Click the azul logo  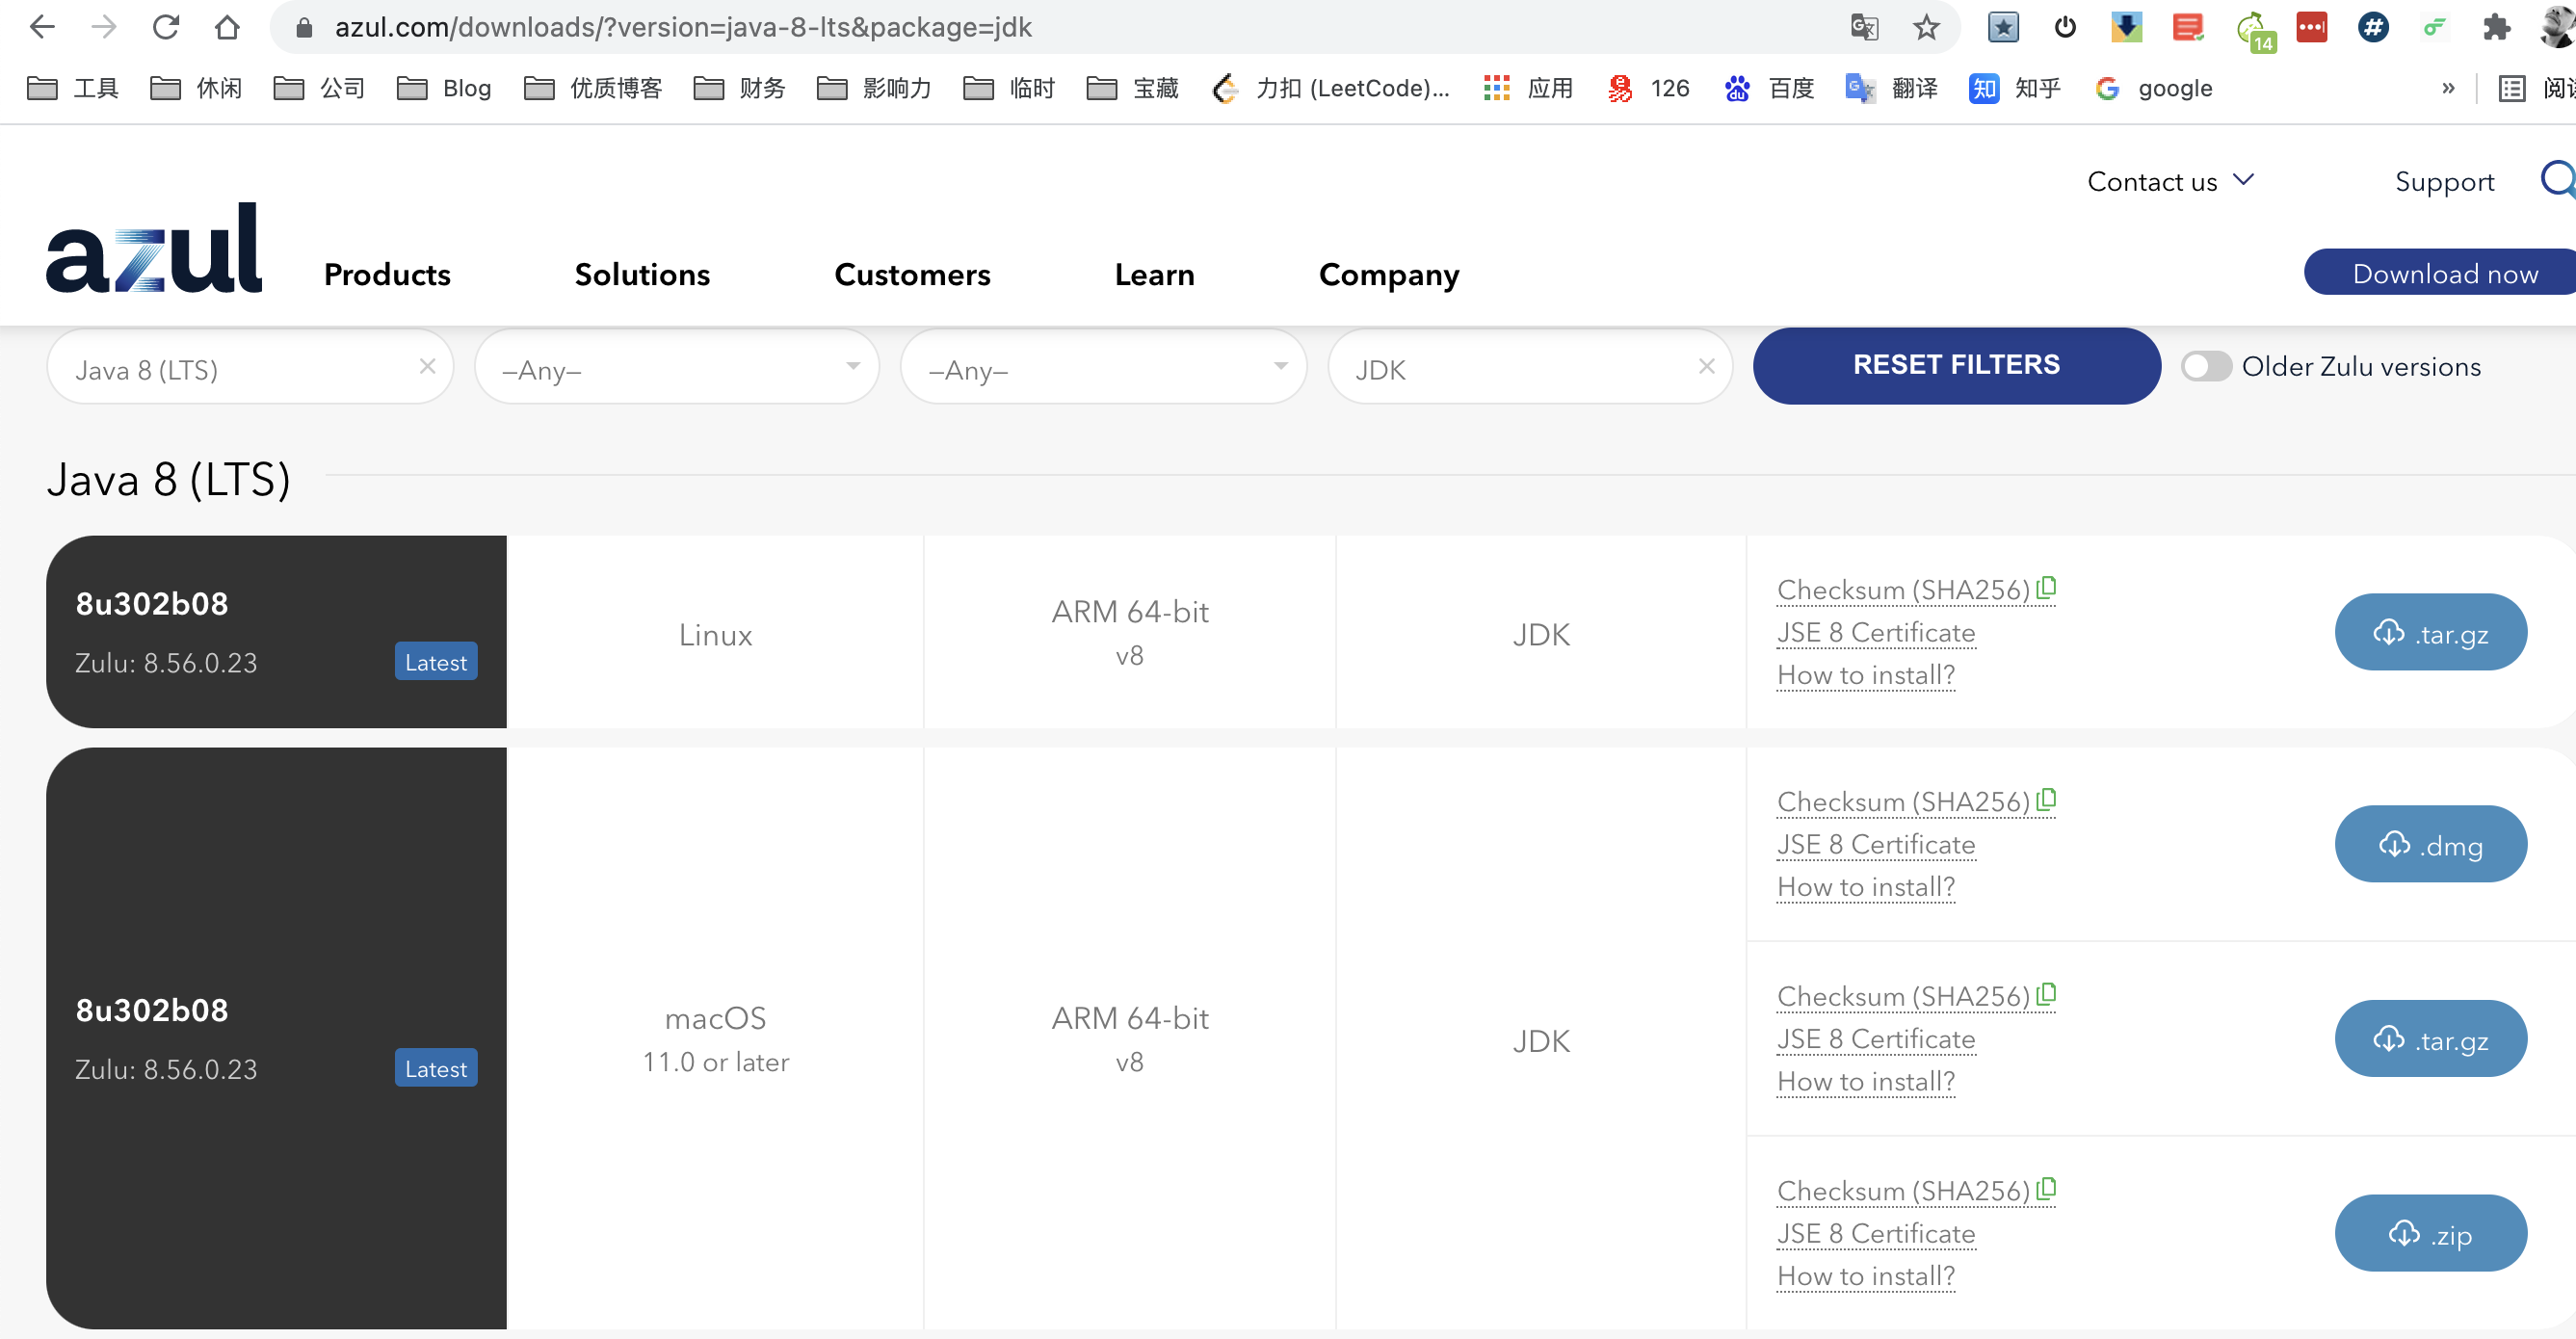coord(154,248)
